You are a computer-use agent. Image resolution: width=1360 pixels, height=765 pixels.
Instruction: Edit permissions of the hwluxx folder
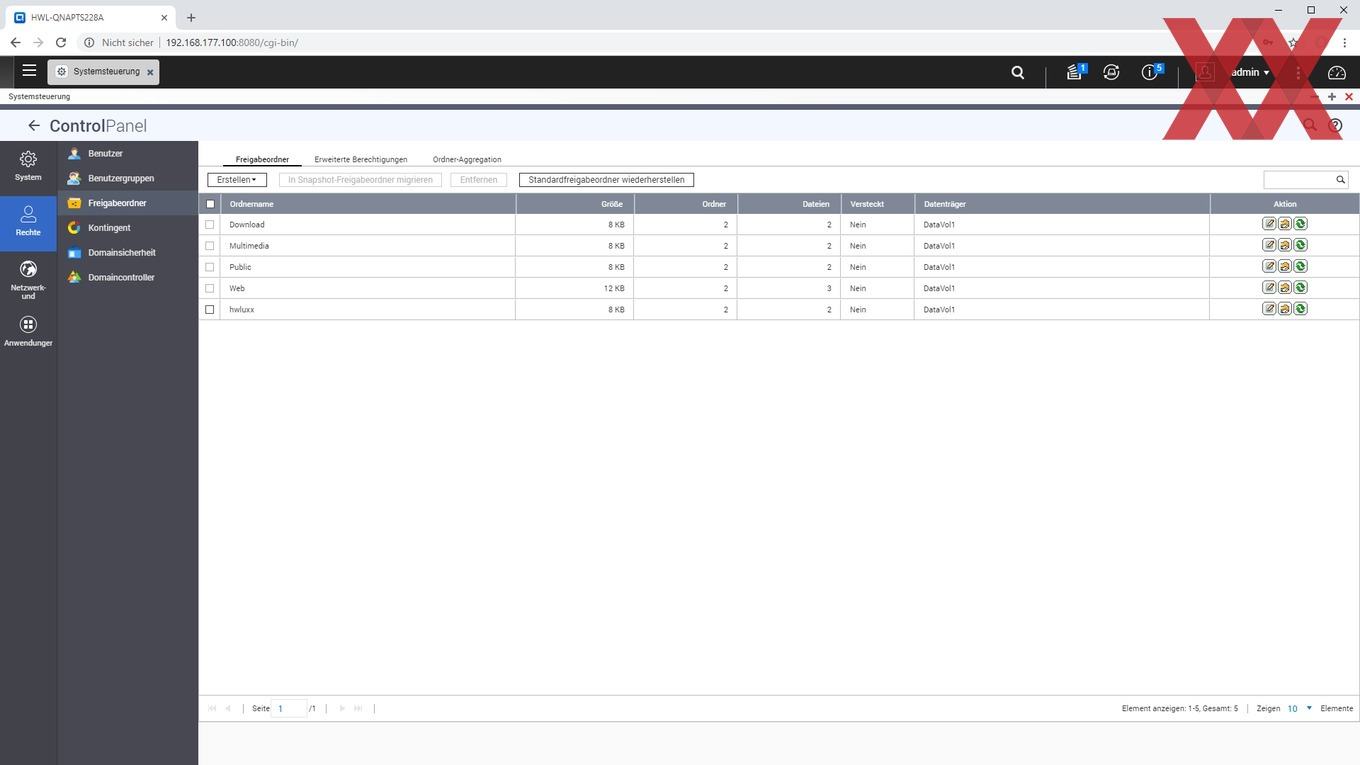pyautogui.click(x=1285, y=309)
